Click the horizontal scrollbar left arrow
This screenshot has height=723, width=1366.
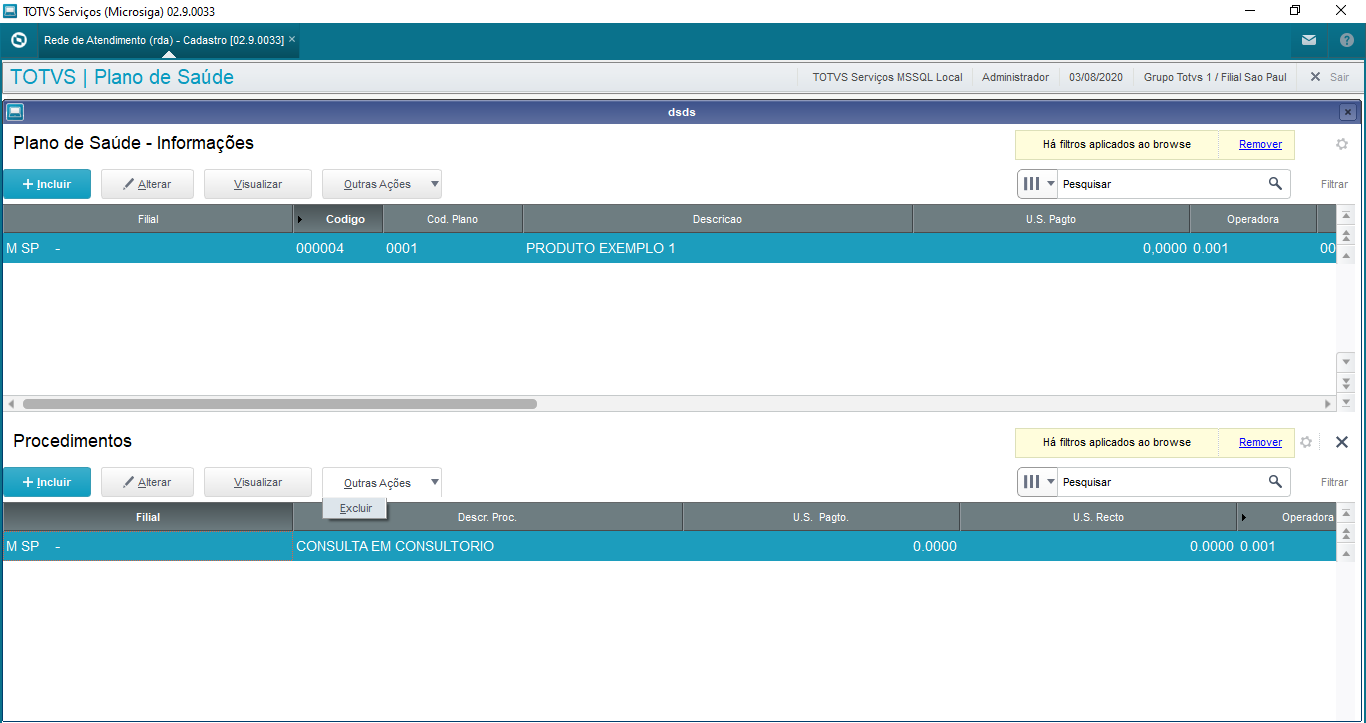coord(11,404)
